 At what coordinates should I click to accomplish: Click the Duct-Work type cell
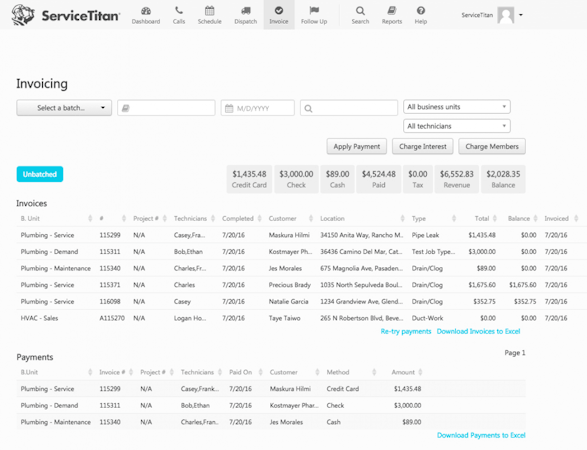(x=427, y=318)
